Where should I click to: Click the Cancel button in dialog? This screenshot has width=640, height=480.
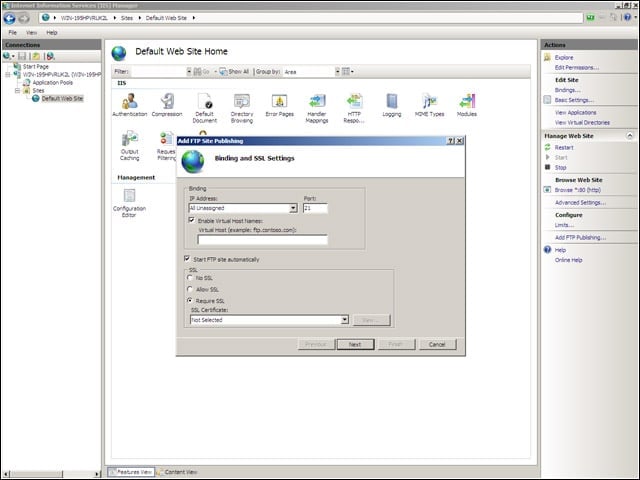[437, 344]
